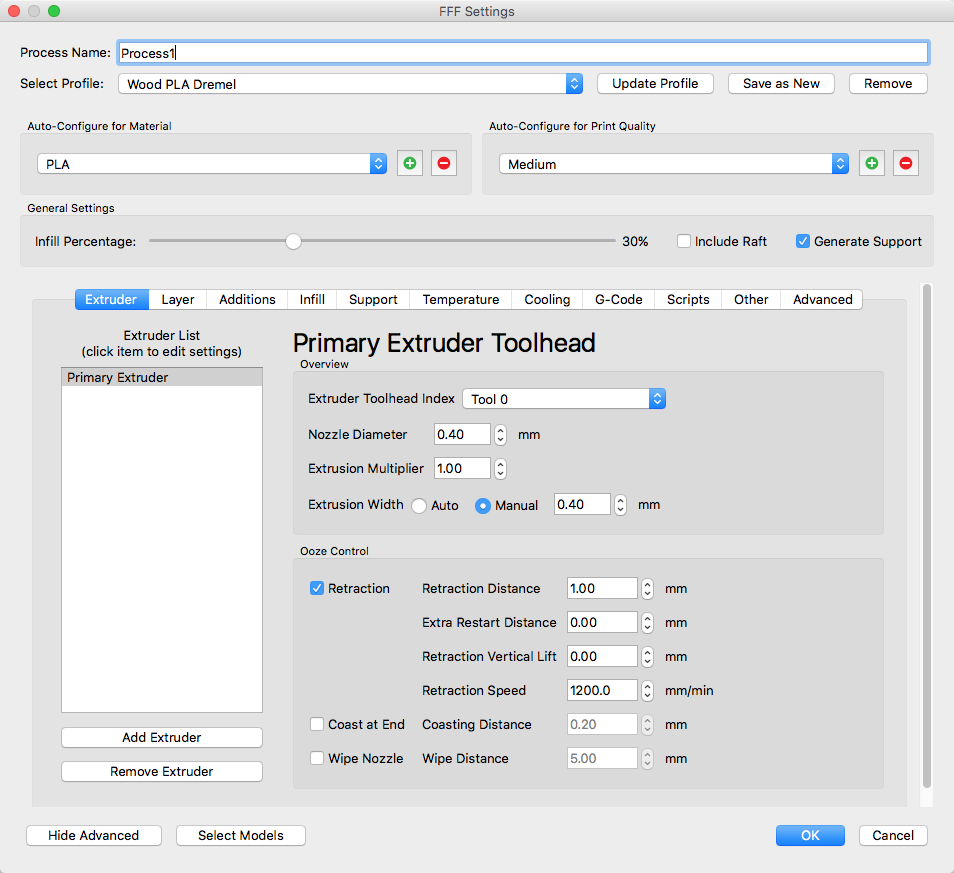Click the Add Extruder button
The image size is (954, 873).
point(162,737)
